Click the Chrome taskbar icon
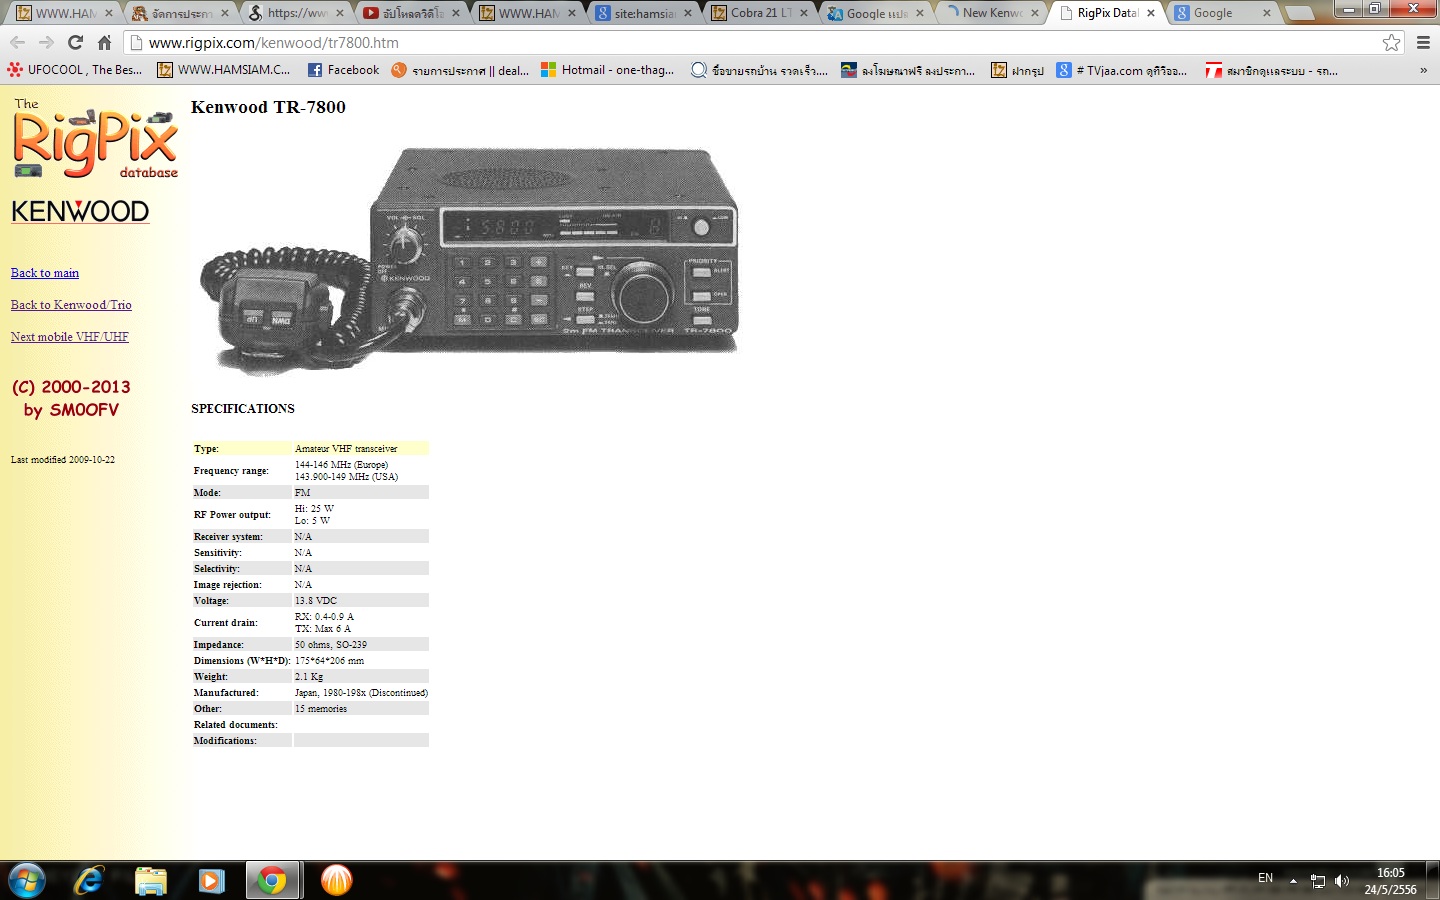The height and width of the screenshot is (900, 1440). tap(271, 880)
